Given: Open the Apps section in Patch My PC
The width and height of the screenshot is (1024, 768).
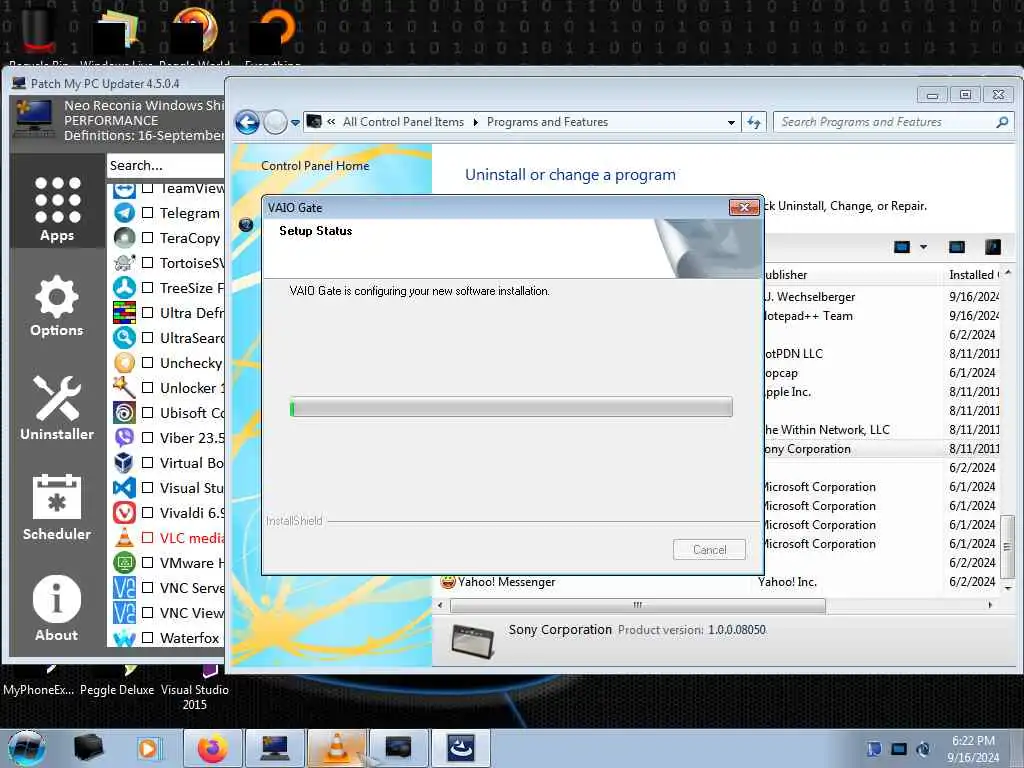Looking at the screenshot, I should (57, 209).
